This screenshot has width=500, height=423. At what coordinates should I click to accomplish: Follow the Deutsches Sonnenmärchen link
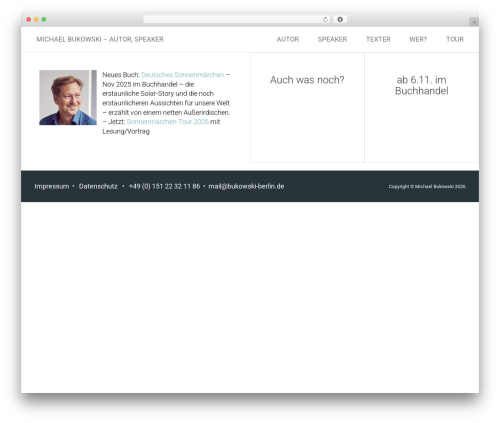(182, 75)
